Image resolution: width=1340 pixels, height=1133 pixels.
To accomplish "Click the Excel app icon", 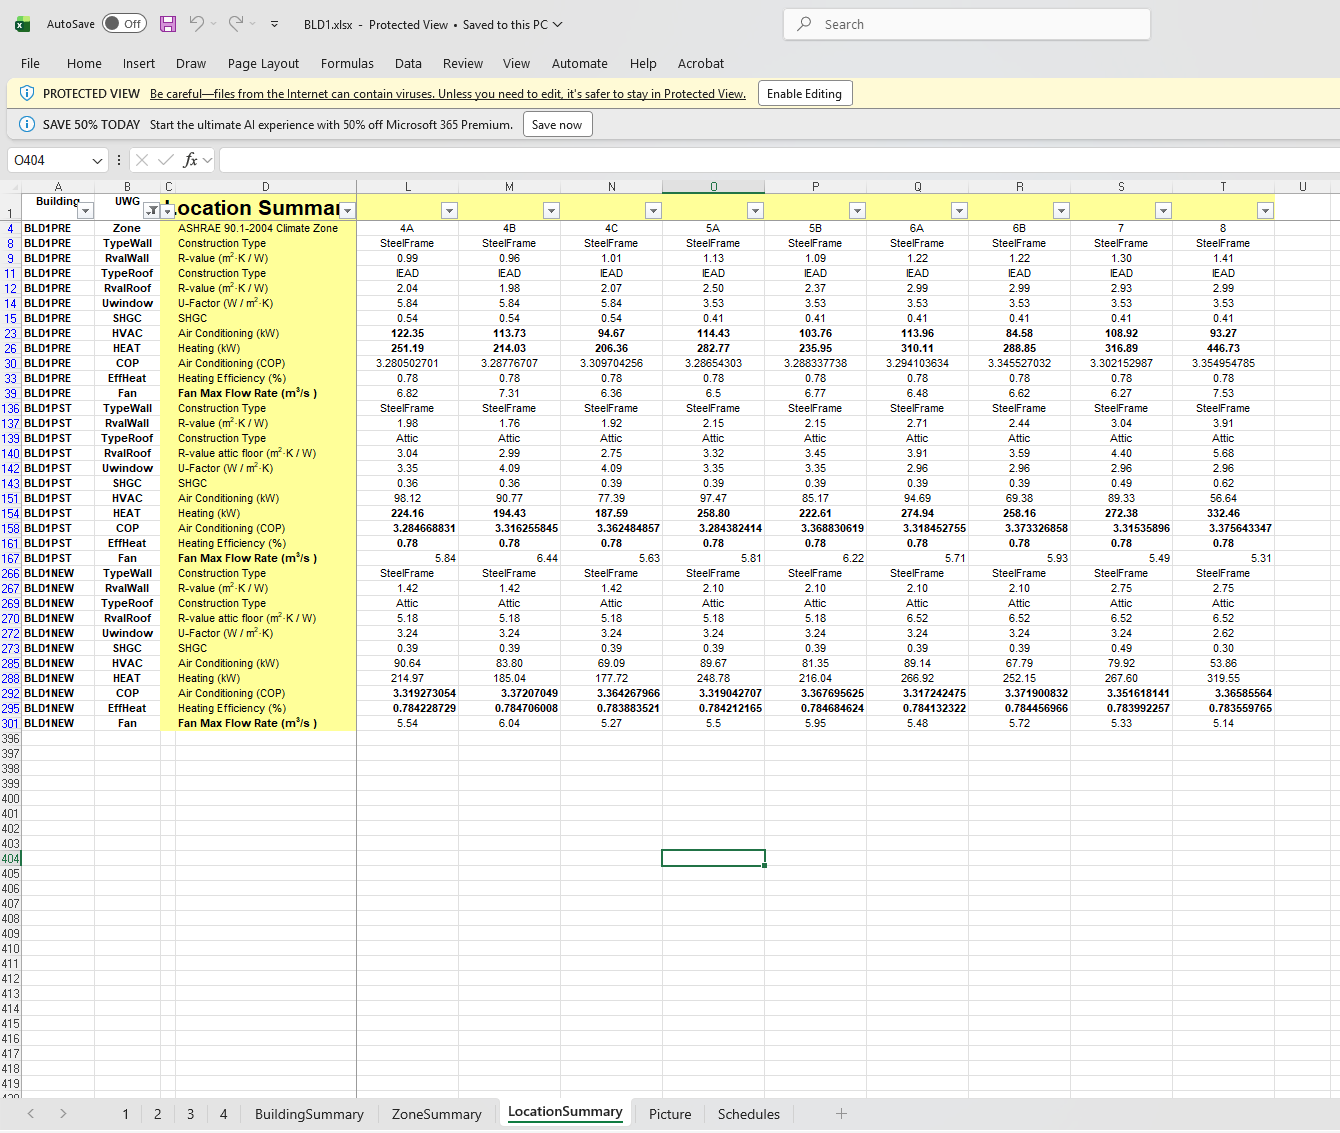I will [x=22, y=24].
